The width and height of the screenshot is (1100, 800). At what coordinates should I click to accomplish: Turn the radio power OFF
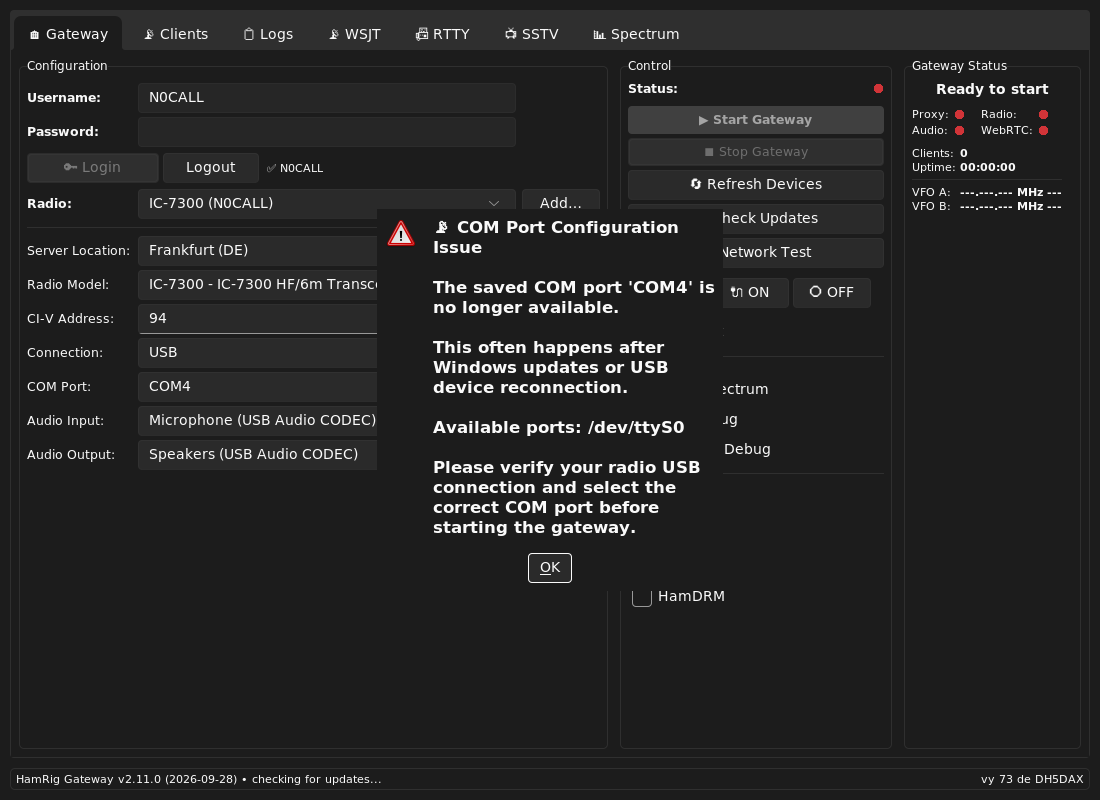[x=832, y=293]
